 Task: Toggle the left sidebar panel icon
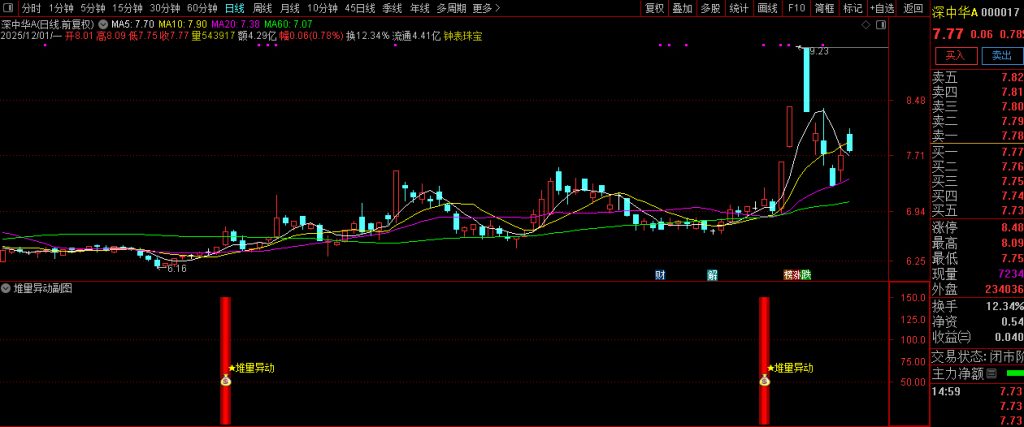point(8,8)
